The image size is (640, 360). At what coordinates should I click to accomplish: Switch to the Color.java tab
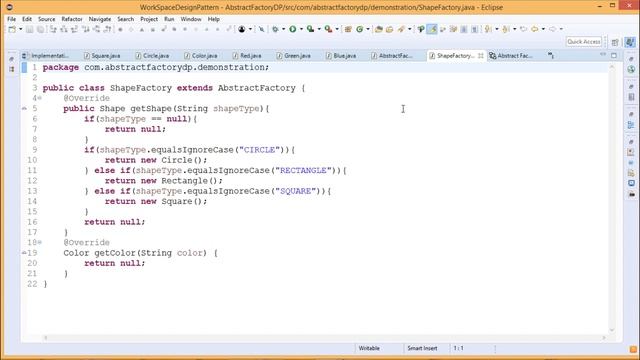click(201, 56)
